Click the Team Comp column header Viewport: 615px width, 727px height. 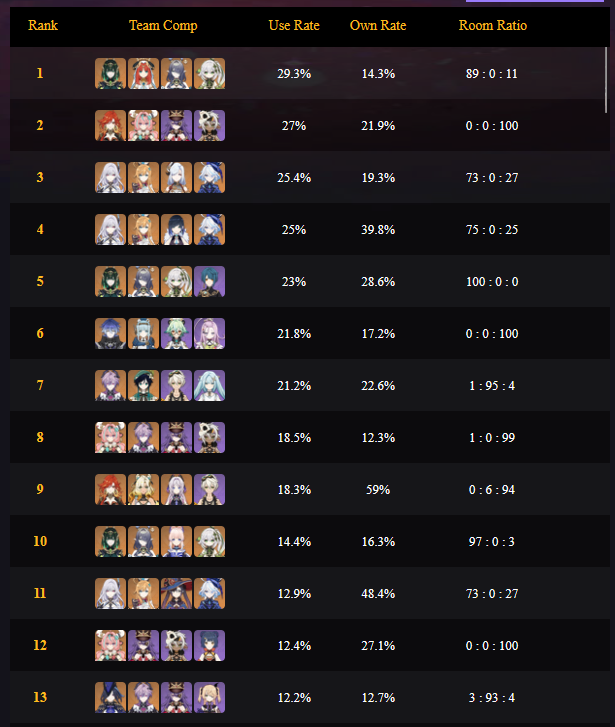(163, 25)
